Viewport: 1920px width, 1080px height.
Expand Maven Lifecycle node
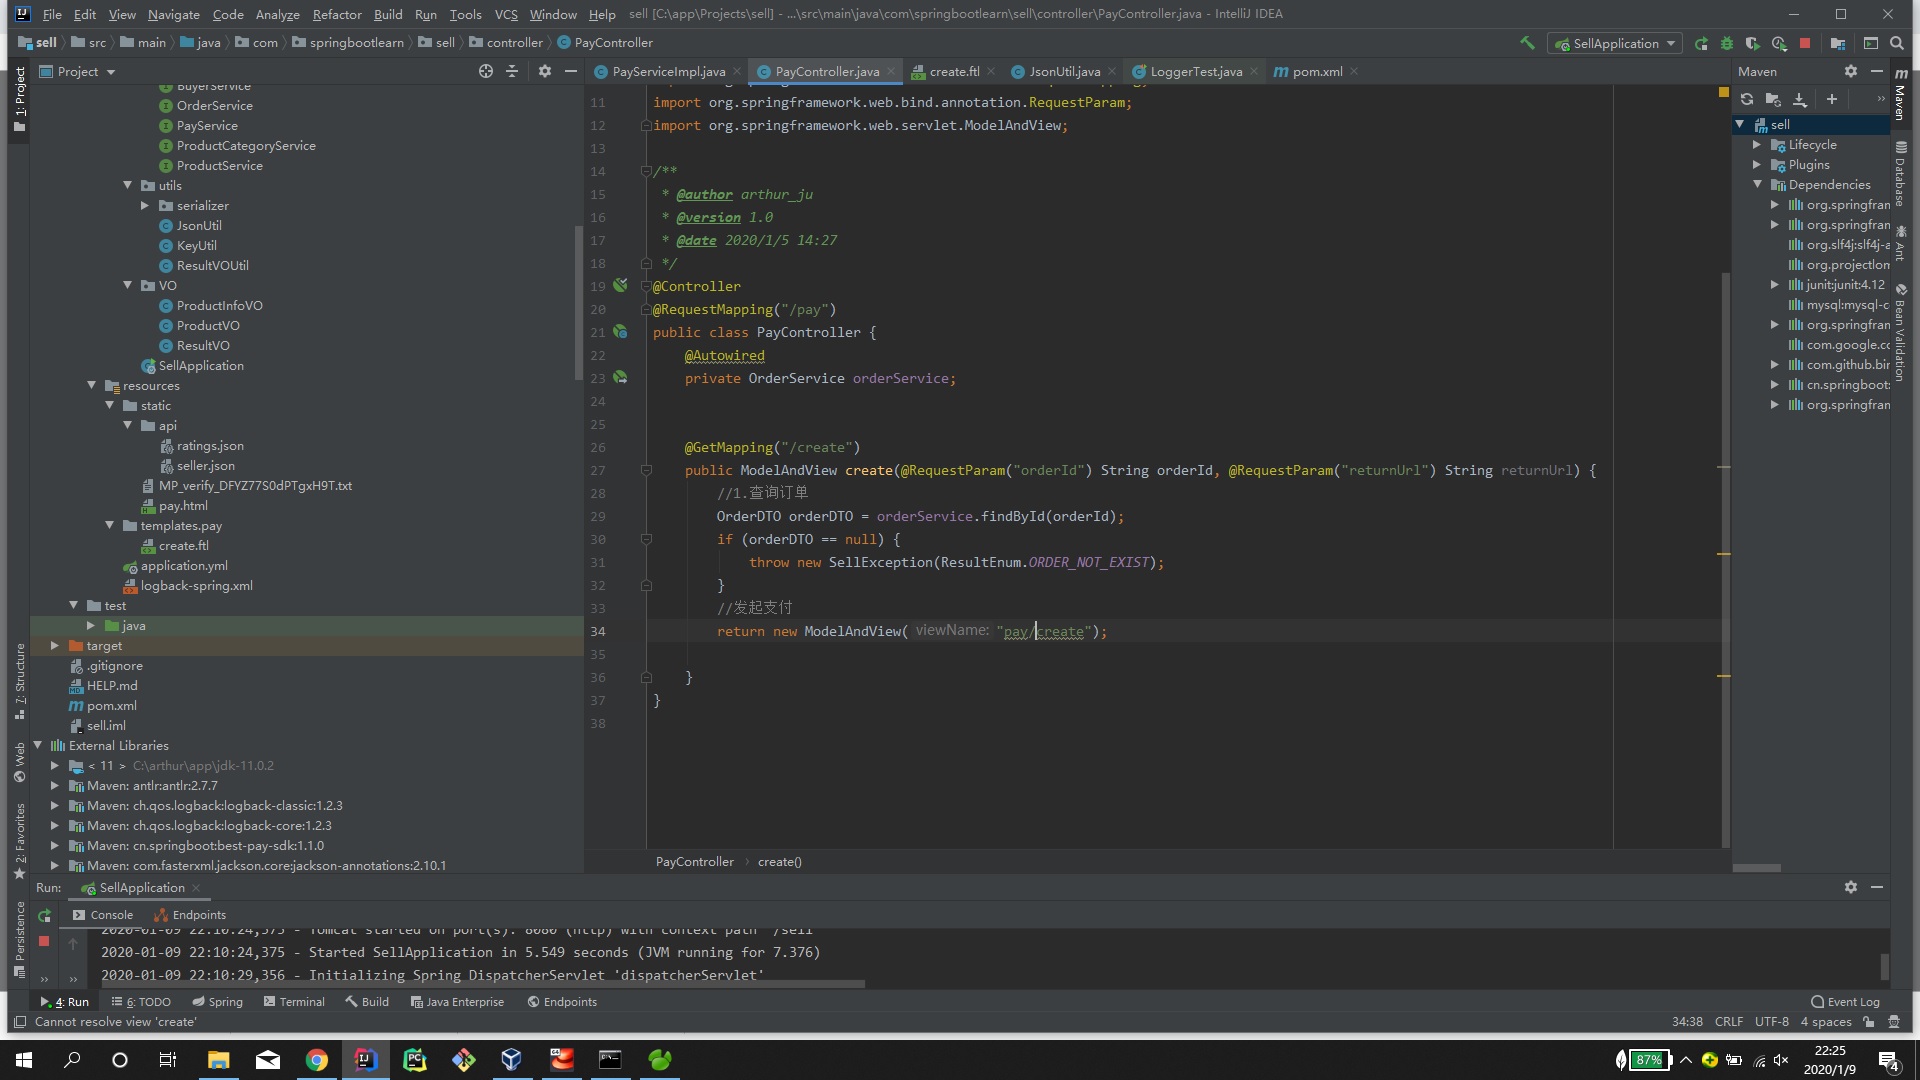(x=1757, y=145)
